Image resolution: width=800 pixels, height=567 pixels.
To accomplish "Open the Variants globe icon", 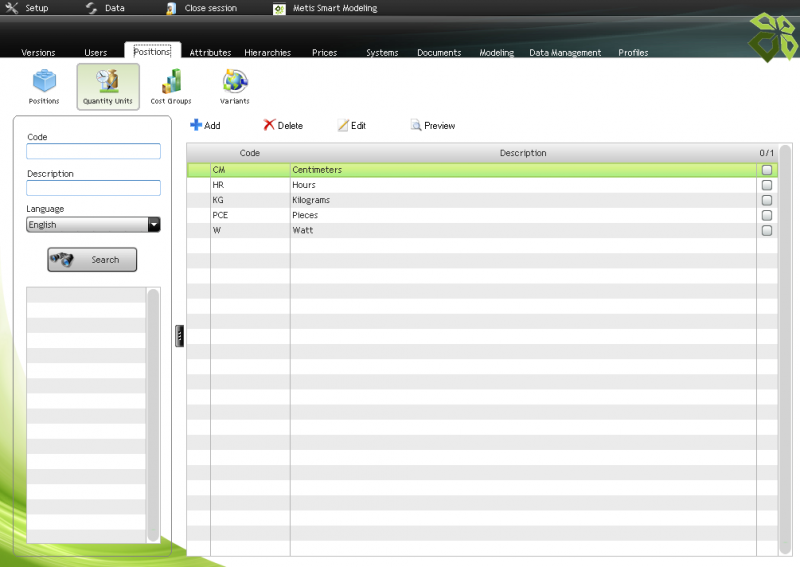I will click(235, 82).
